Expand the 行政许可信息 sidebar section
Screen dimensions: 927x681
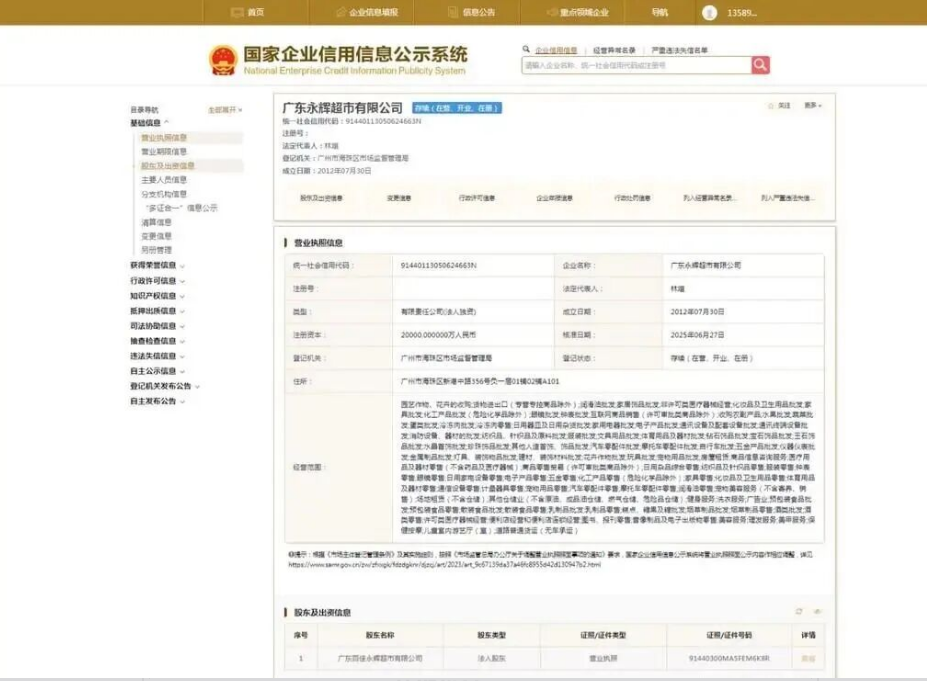pyautogui.click(x=158, y=281)
